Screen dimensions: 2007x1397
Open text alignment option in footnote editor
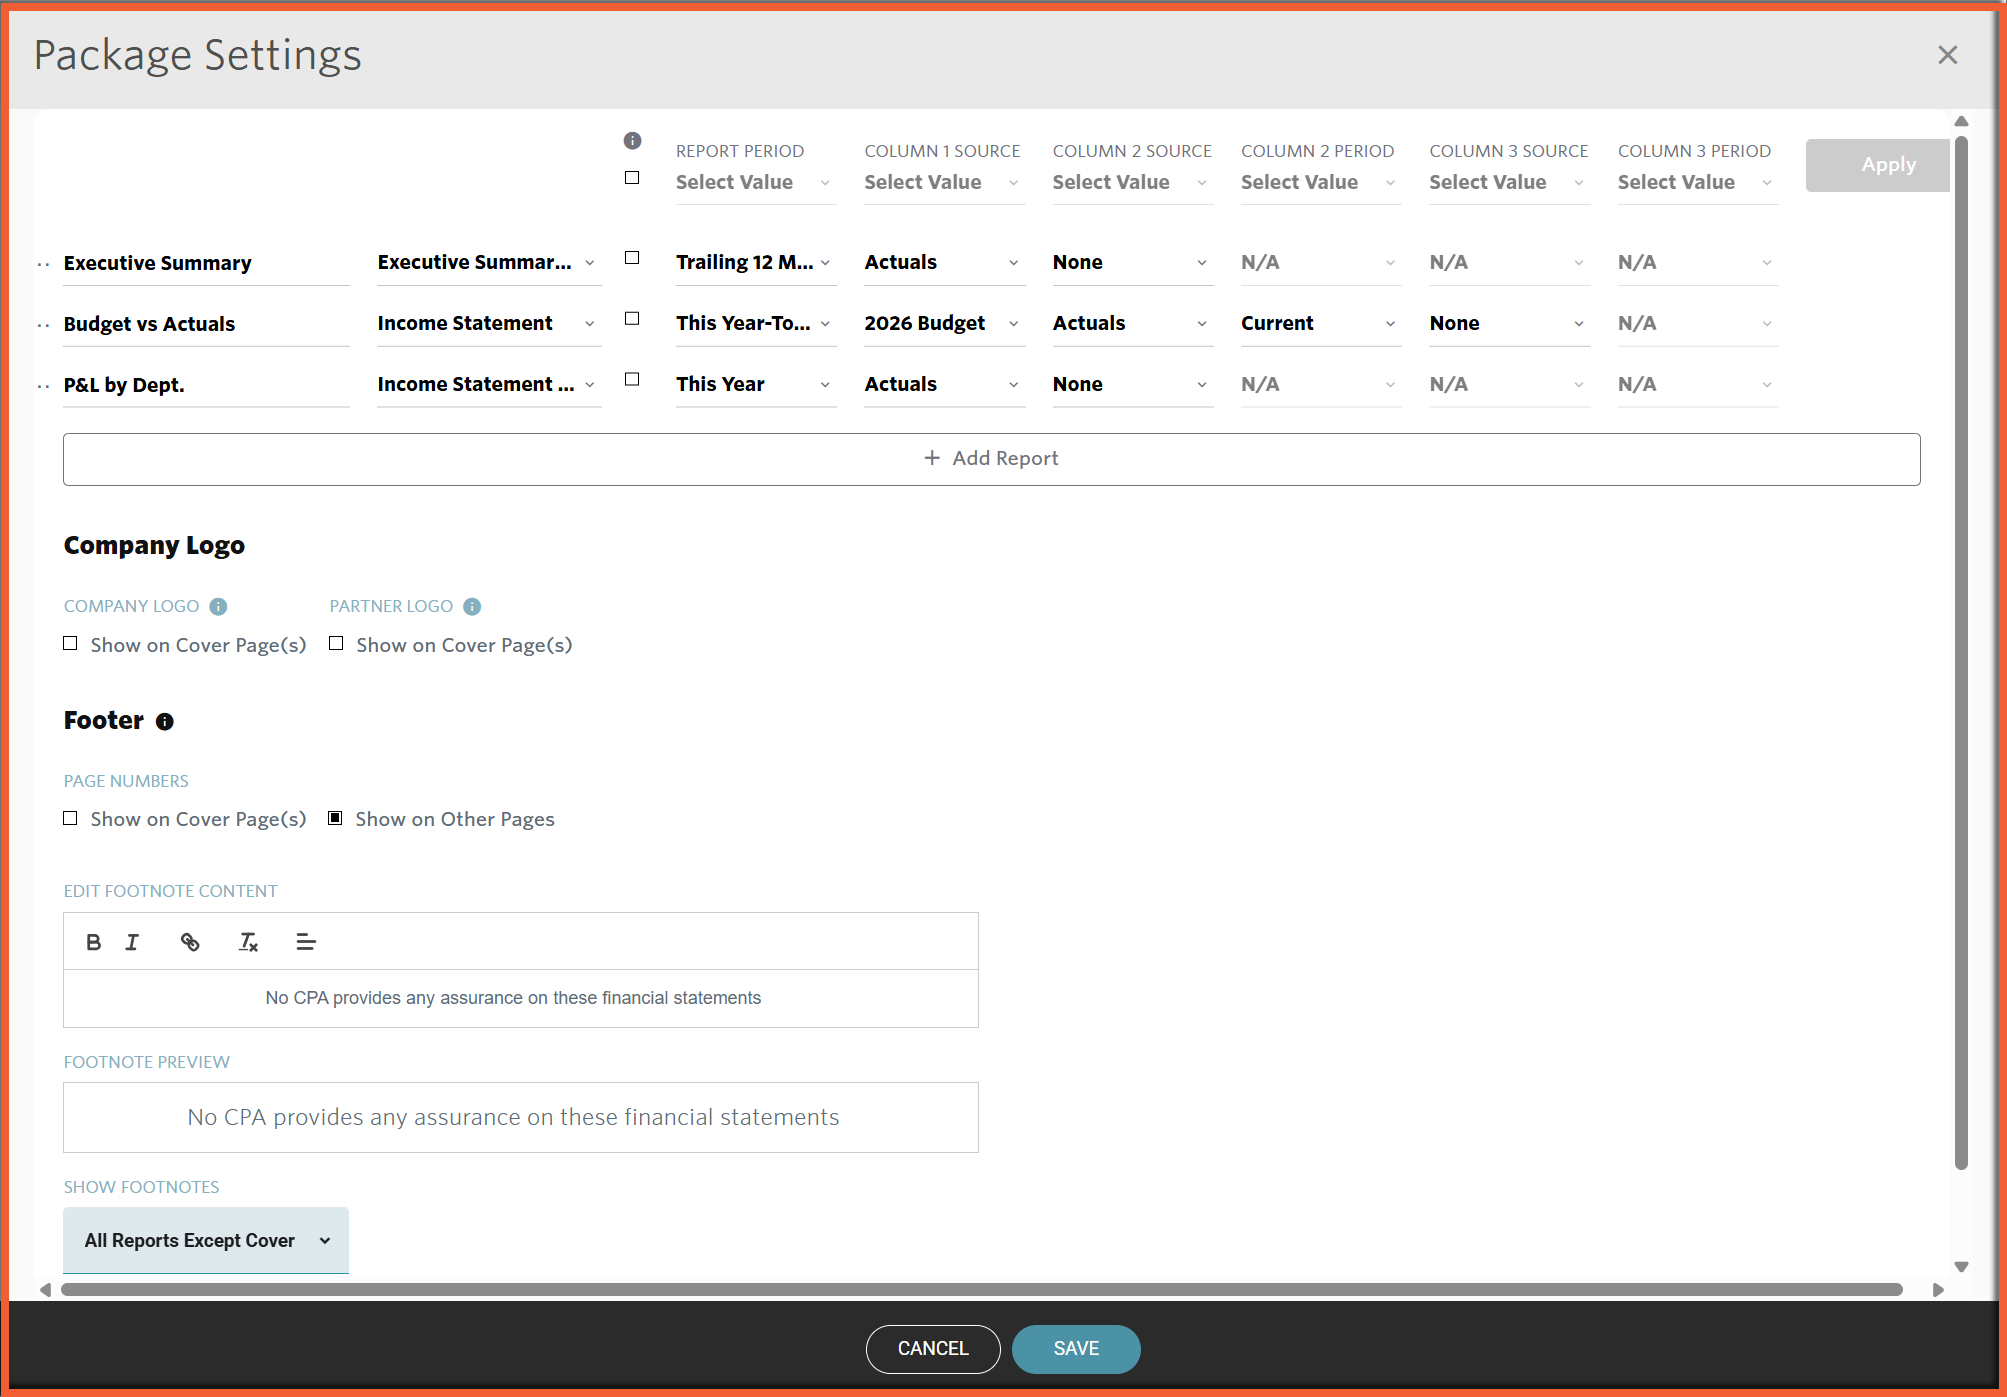pyautogui.click(x=306, y=942)
